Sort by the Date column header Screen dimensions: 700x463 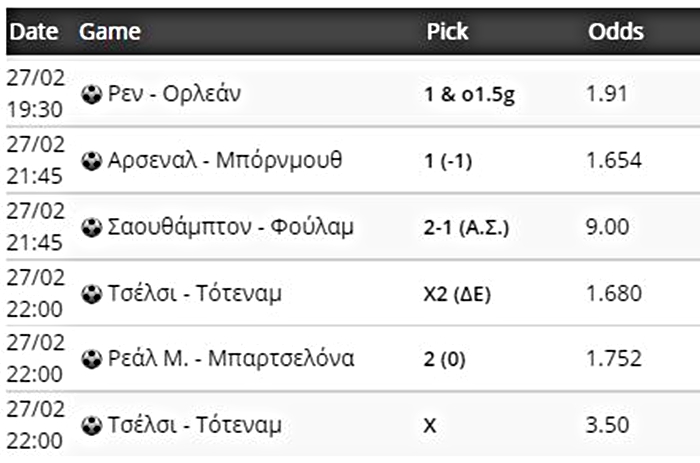[x=32, y=32]
